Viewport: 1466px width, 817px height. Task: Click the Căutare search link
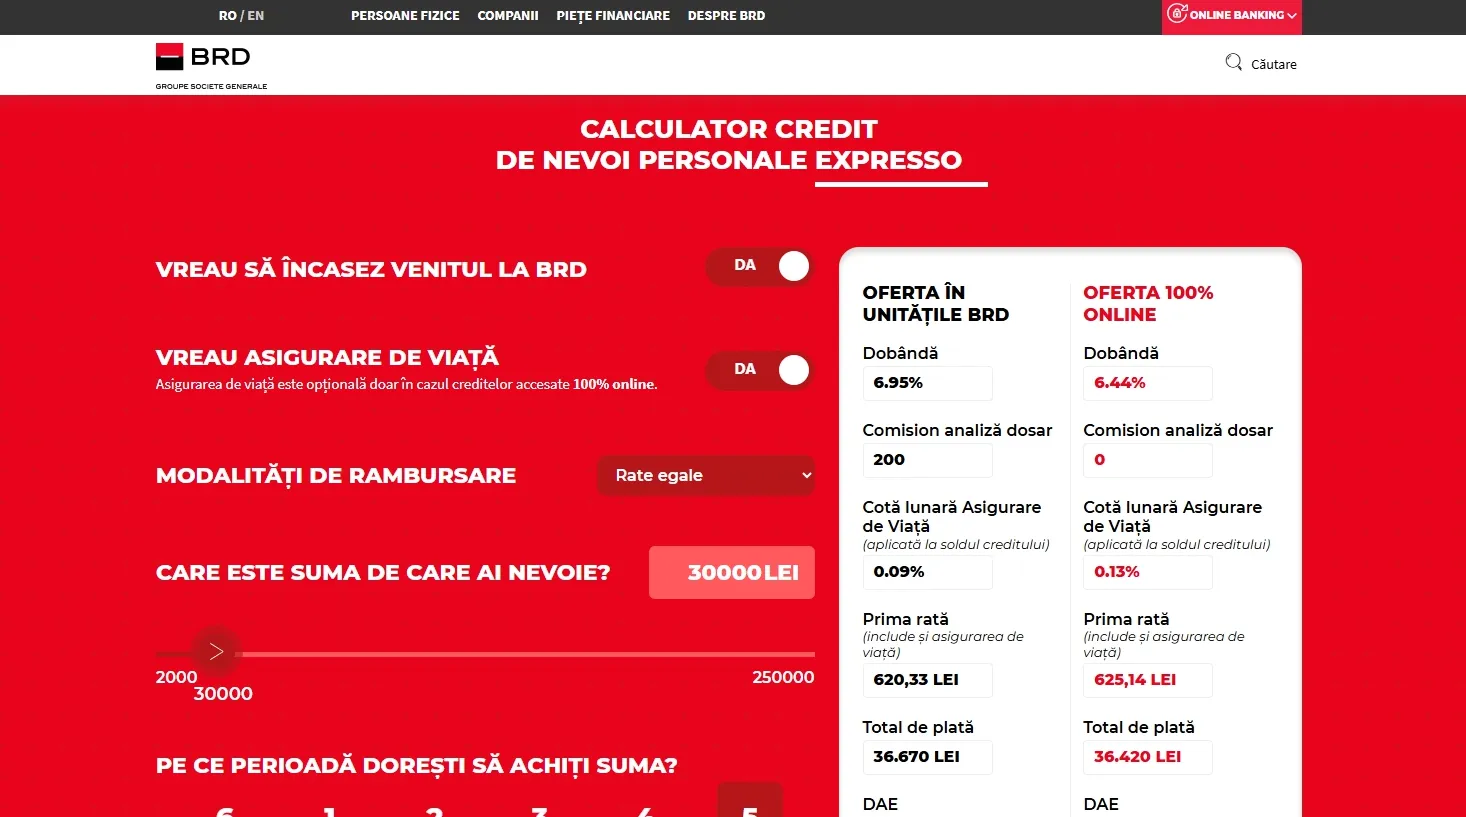[x=1273, y=64]
